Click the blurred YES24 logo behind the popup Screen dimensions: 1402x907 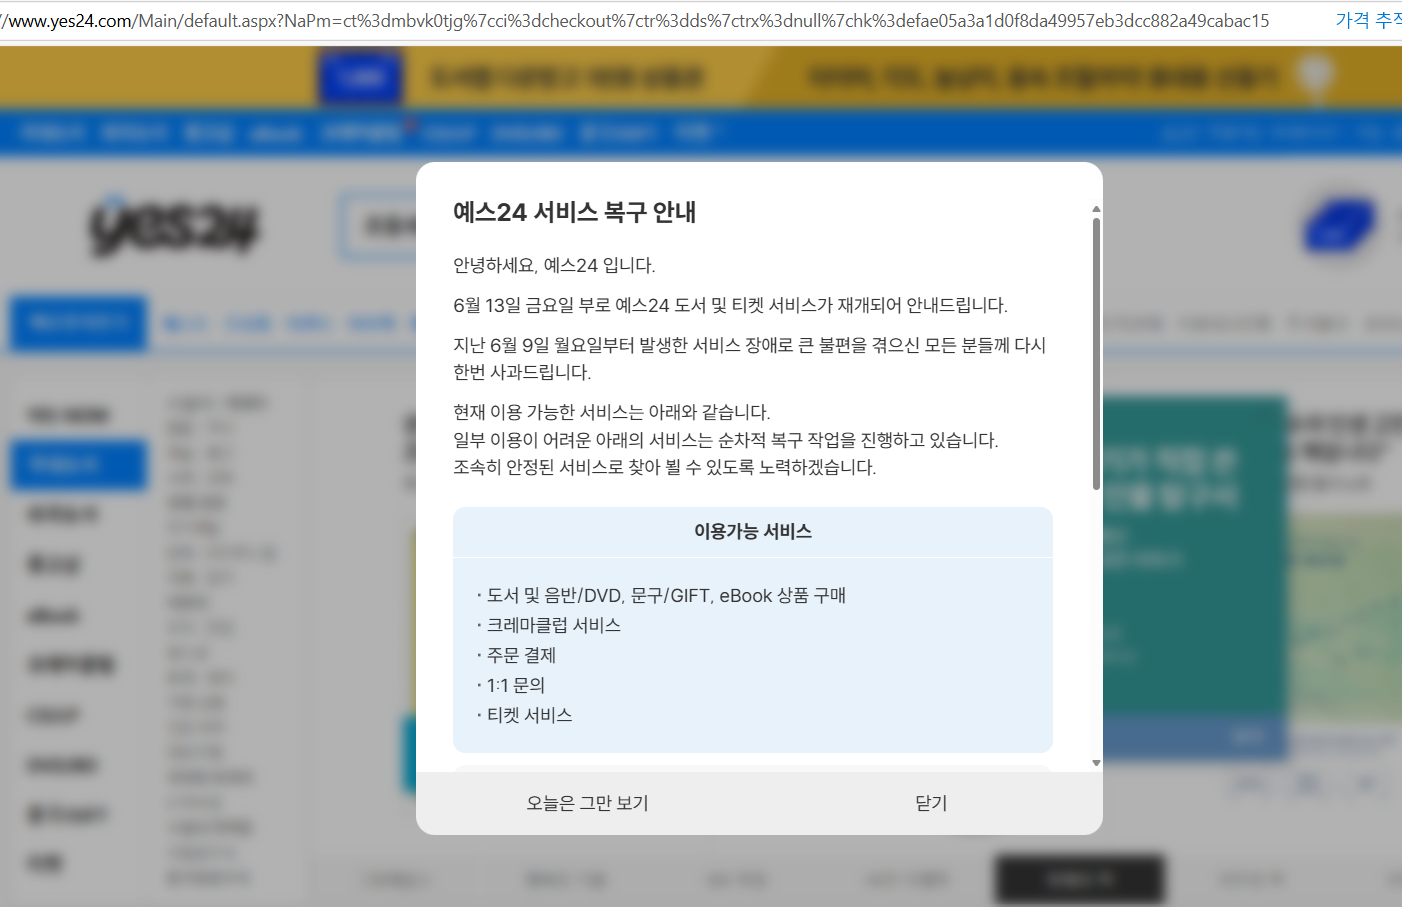[175, 226]
